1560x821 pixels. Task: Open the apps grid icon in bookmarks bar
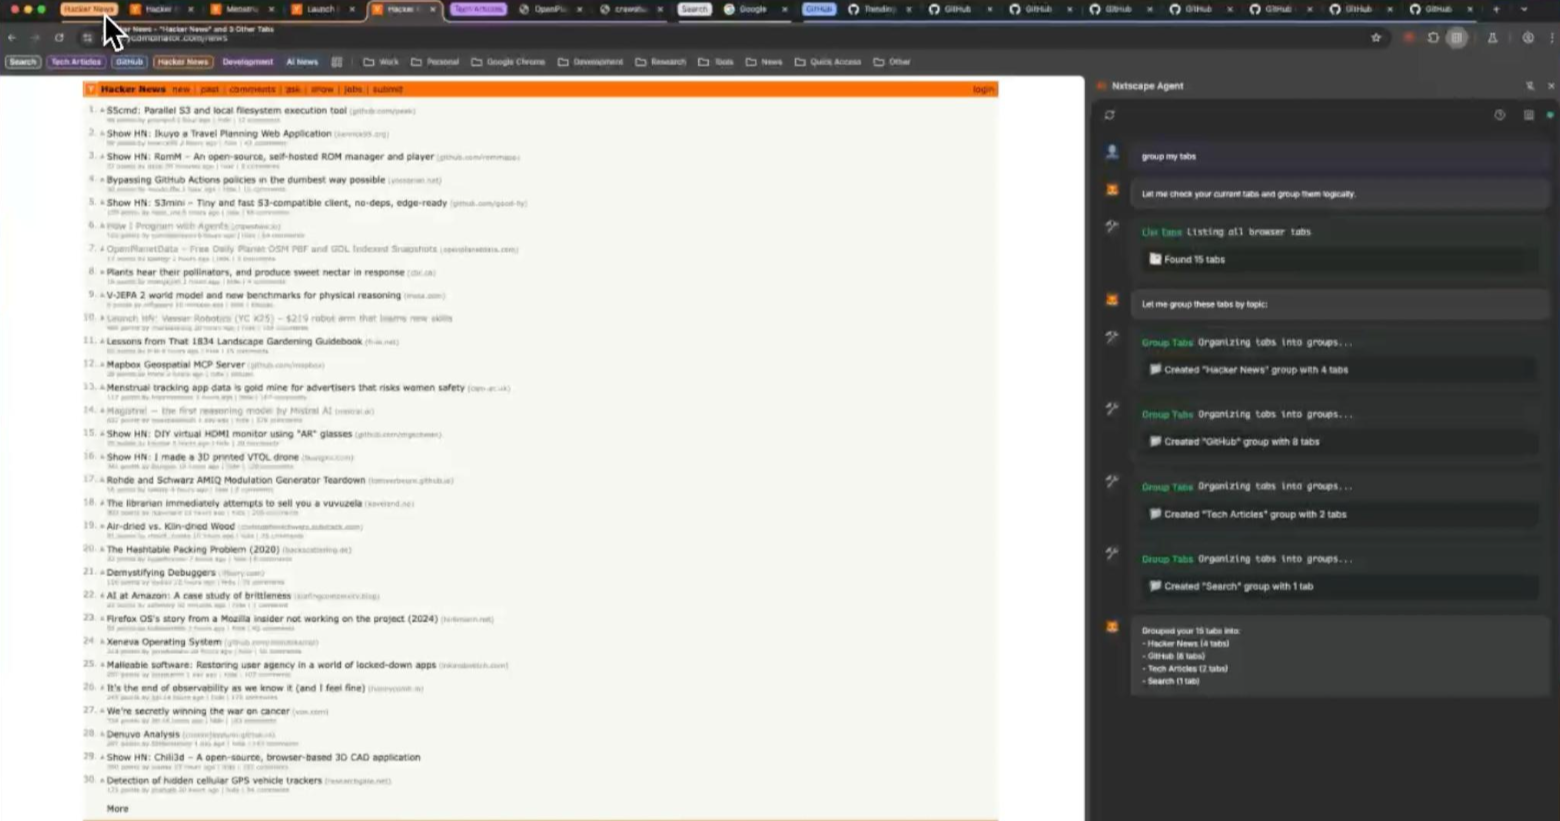pos(337,62)
